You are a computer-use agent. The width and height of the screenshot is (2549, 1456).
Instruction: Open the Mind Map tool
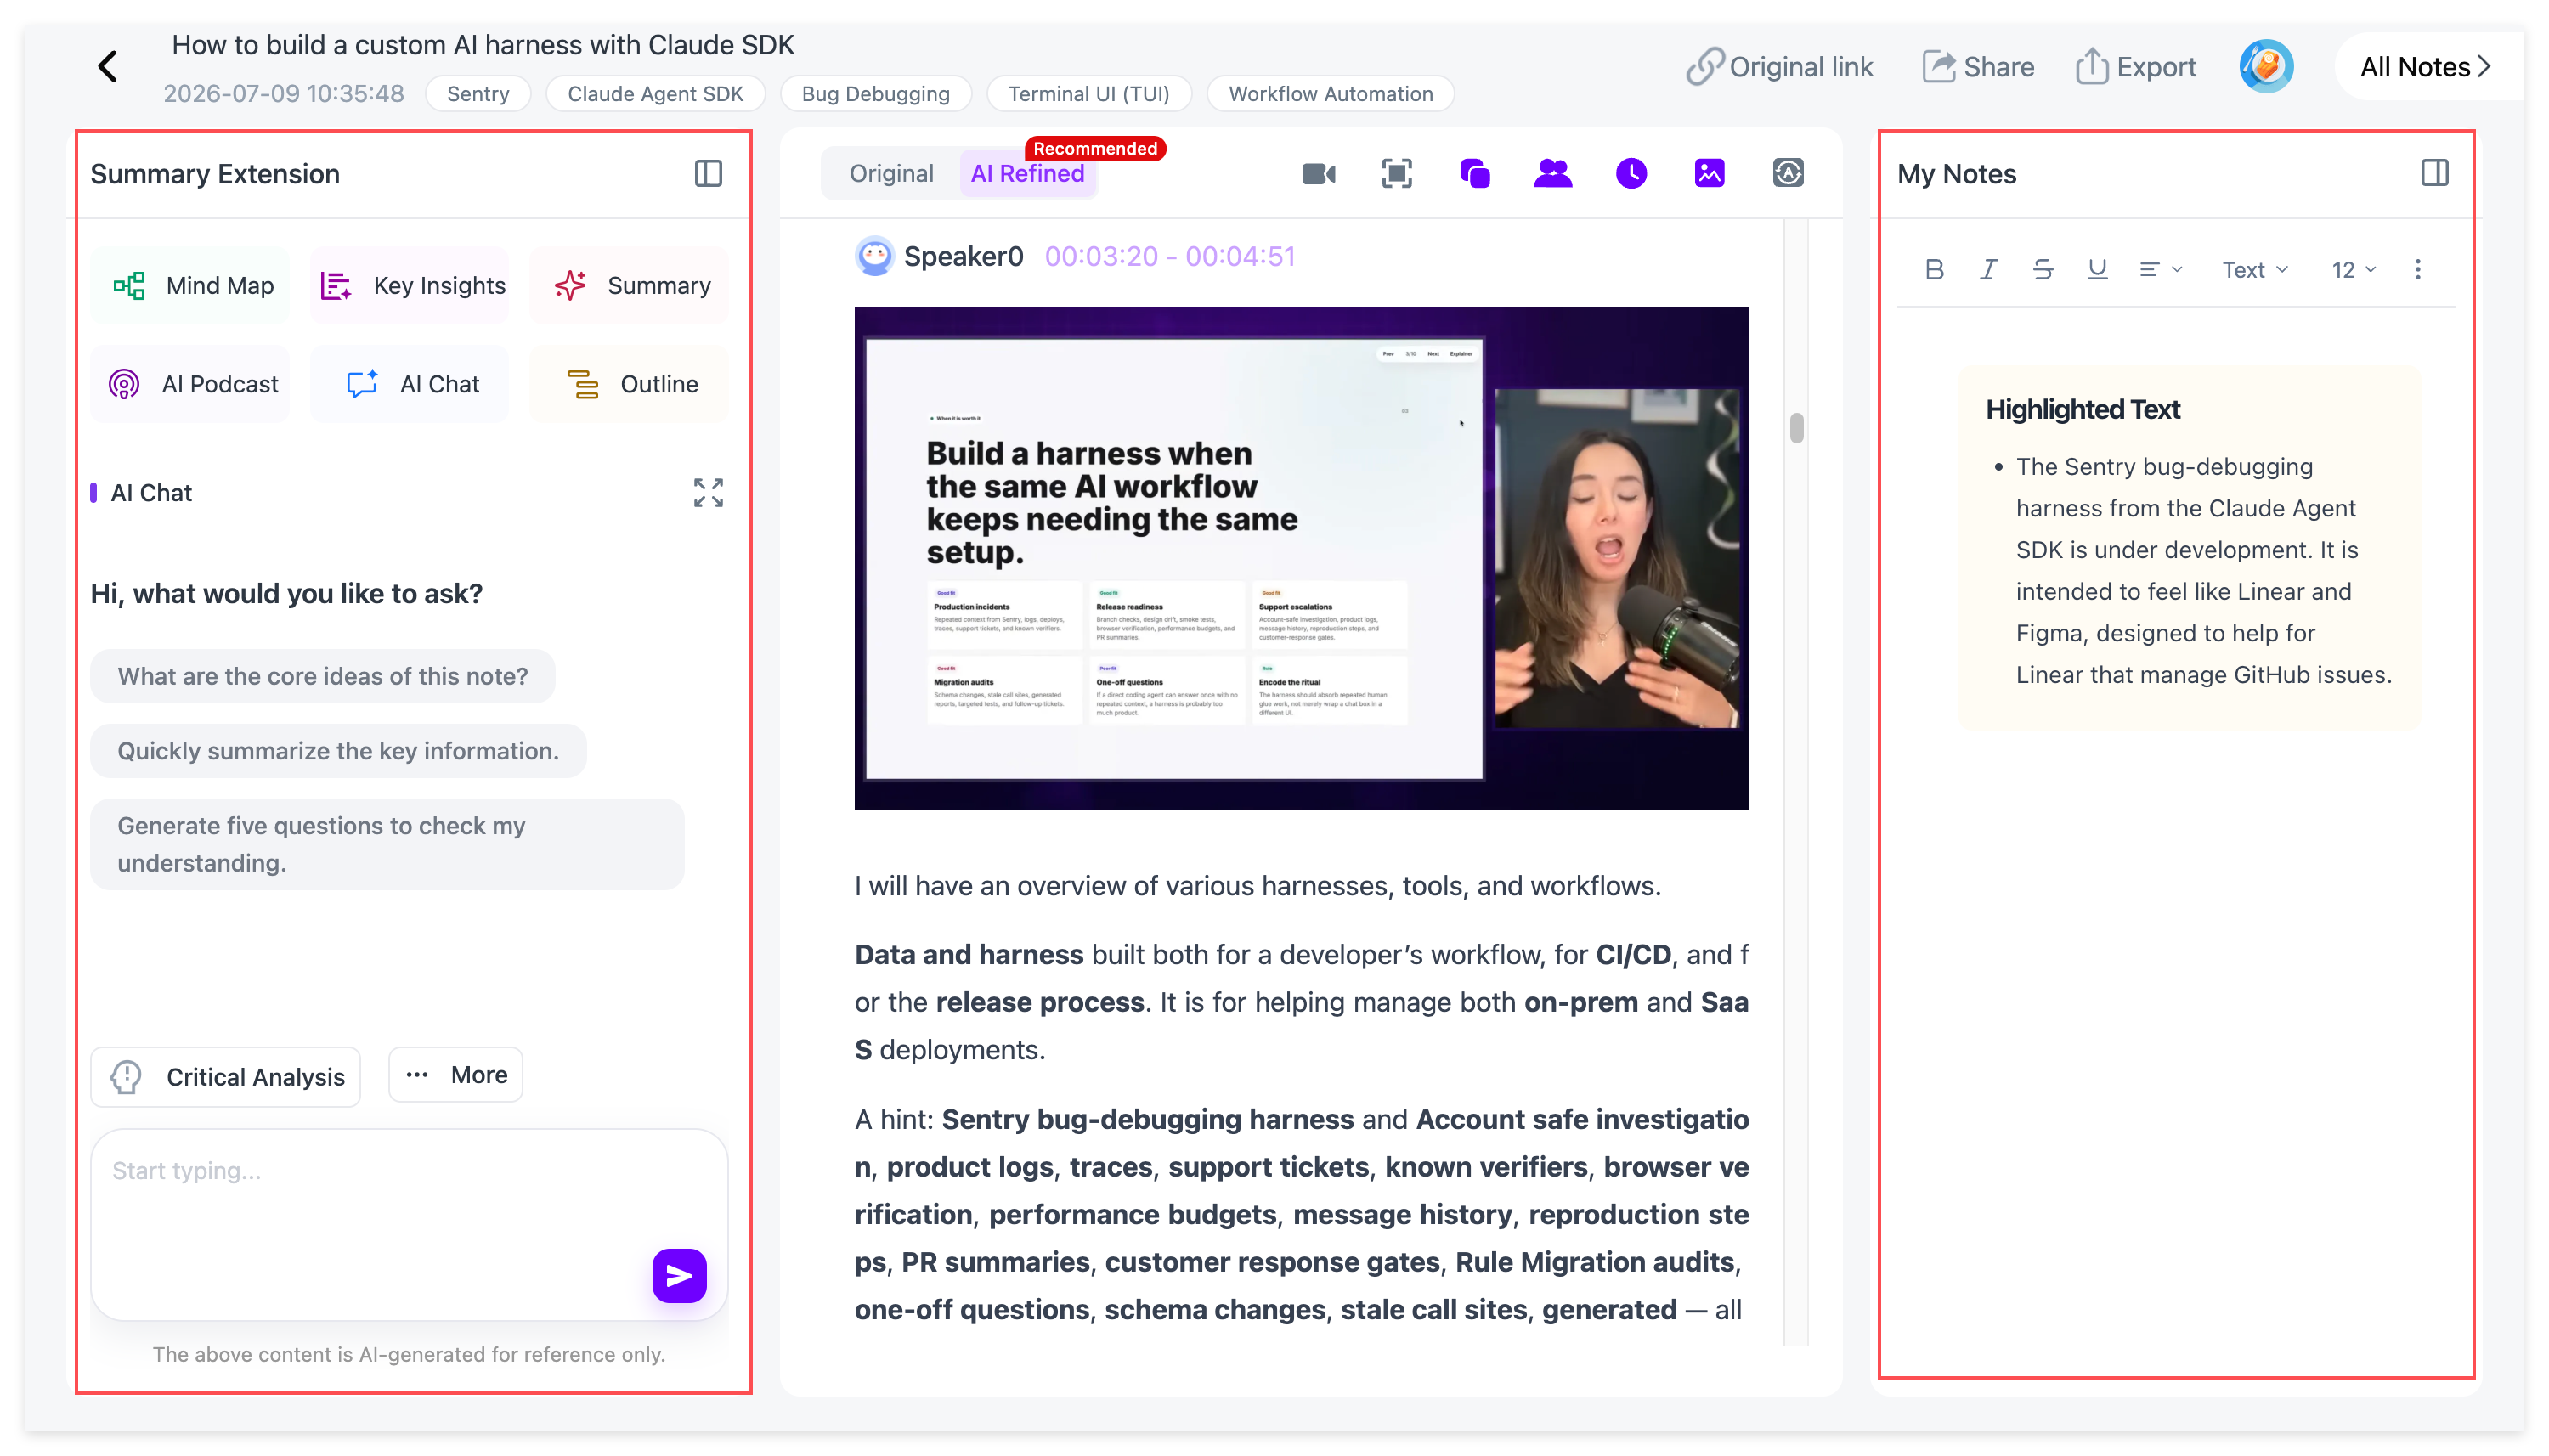pos(191,286)
